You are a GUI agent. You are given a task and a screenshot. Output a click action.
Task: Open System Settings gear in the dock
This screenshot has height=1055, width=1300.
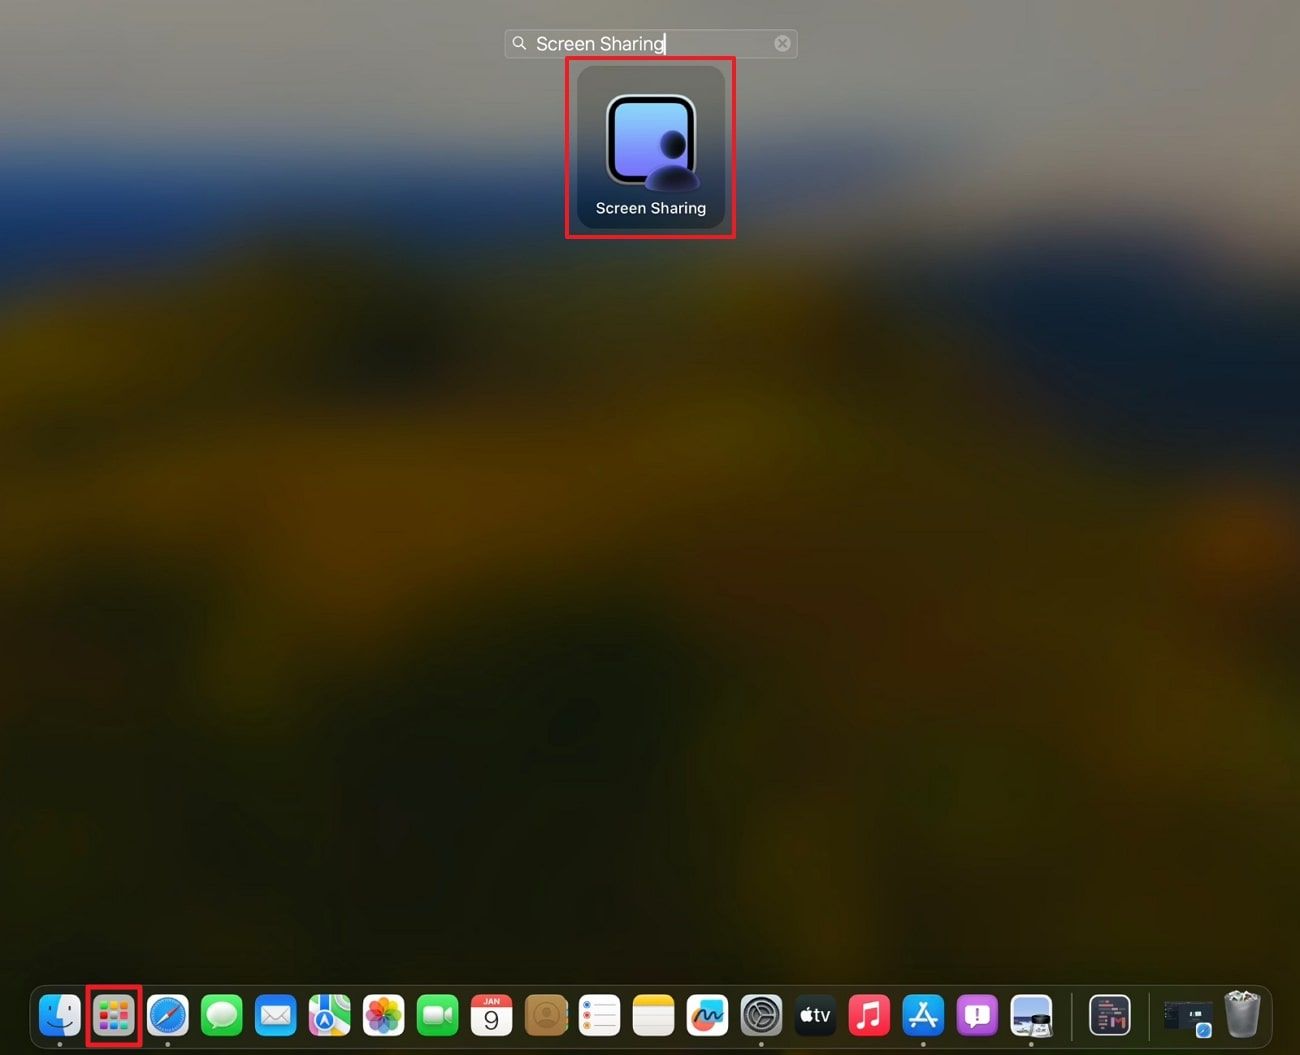pyautogui.click(x=761, y=1016)
